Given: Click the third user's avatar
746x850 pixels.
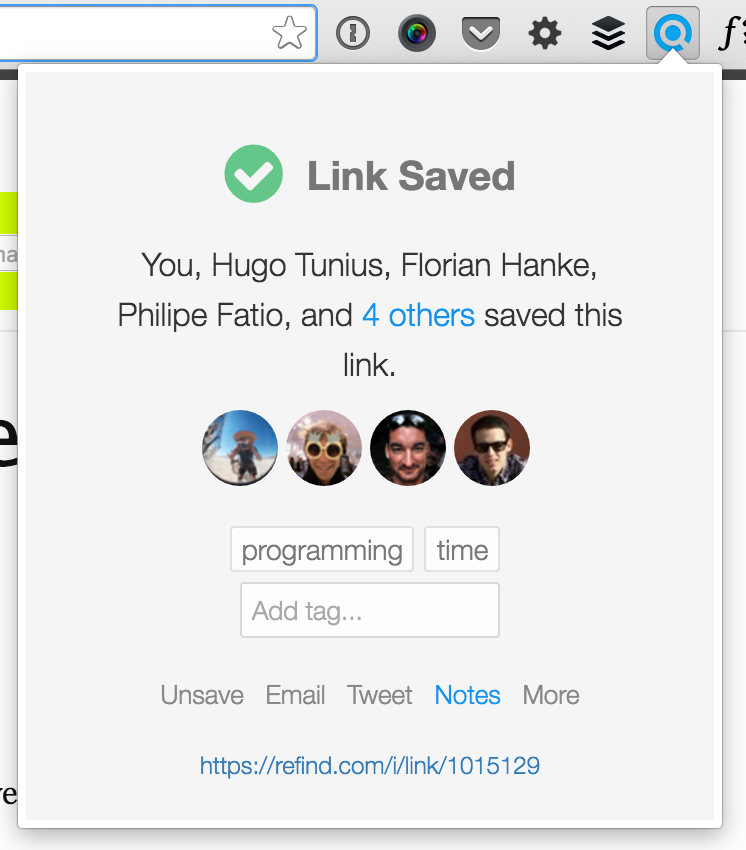Looking at the screenshot, I should click(x=408, y=448).
